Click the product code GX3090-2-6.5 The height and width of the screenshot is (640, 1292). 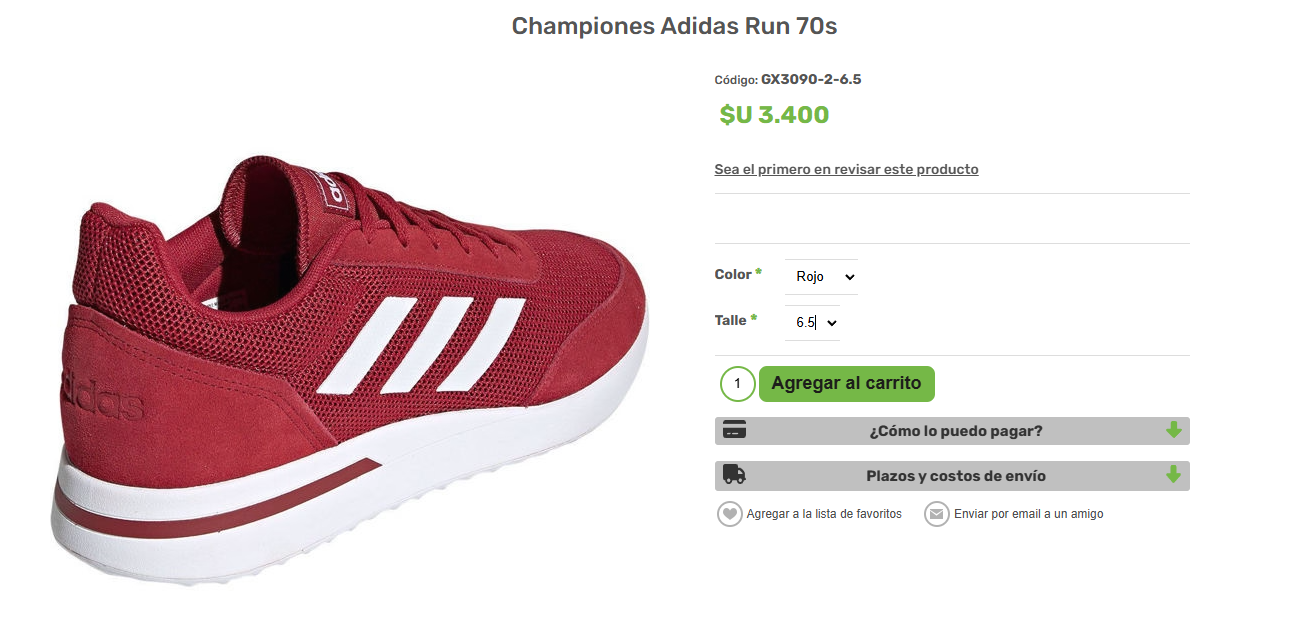click(x=811, y=79)
